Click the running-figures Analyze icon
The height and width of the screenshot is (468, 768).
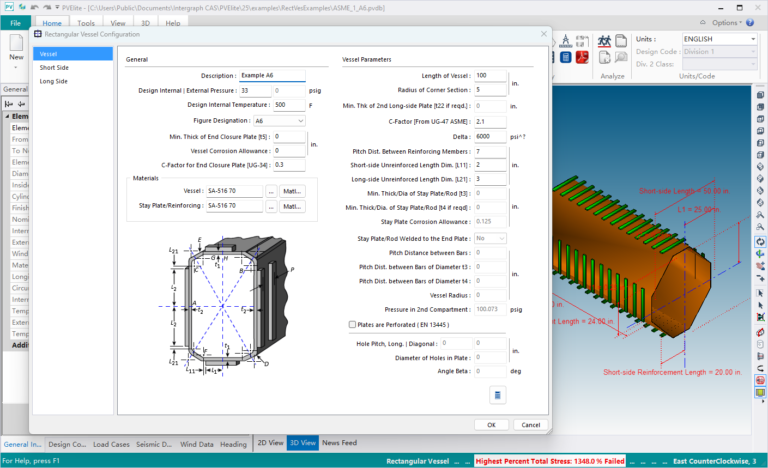coord(604,41)
